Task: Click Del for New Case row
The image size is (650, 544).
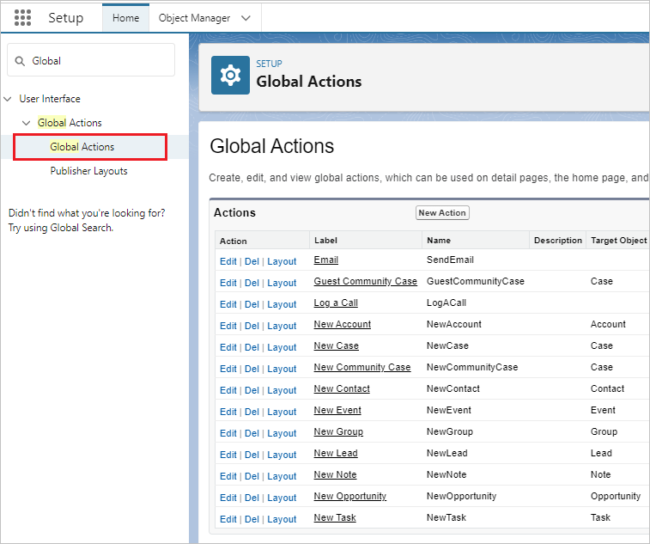Action: point(252,347)
